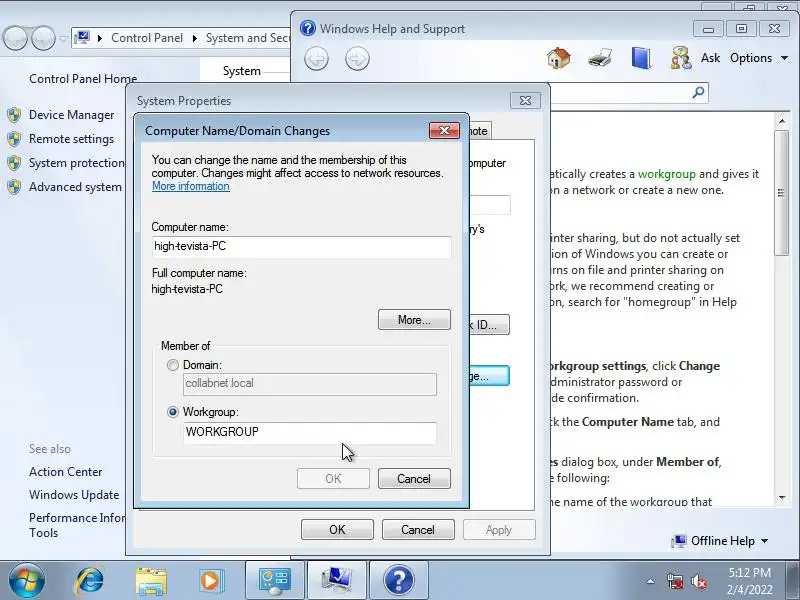Screen dimensions: 800x600
Task: Open the Windows Start orb
Action: point(27,580)
